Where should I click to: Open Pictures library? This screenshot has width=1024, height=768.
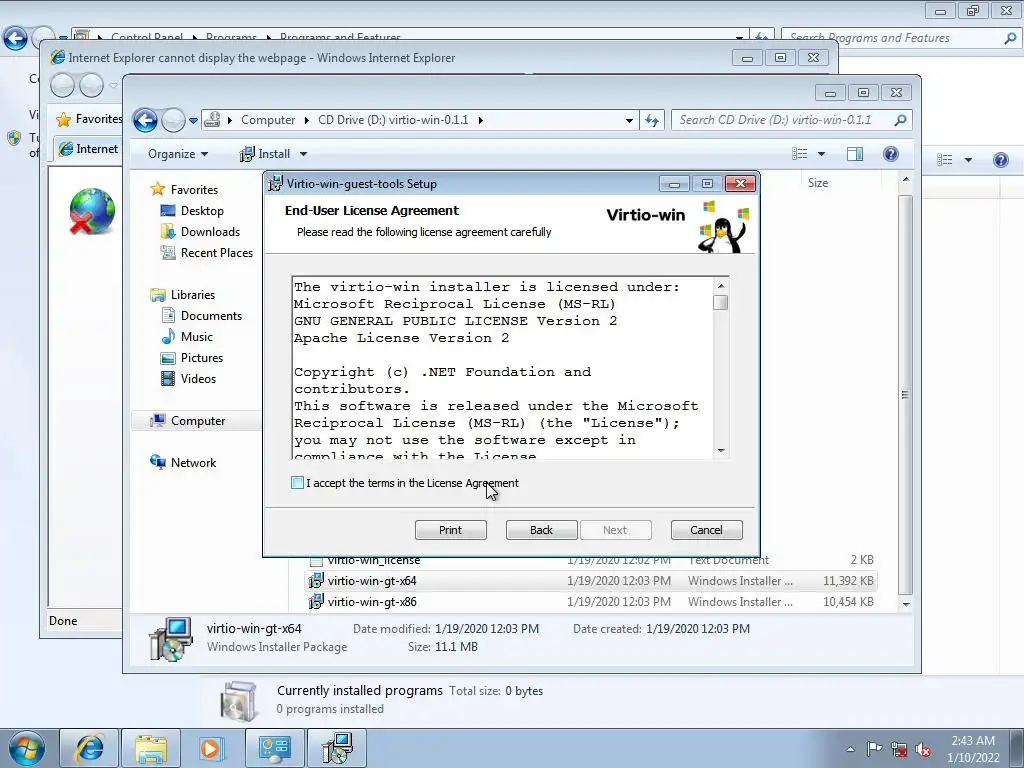click(202, 357)
